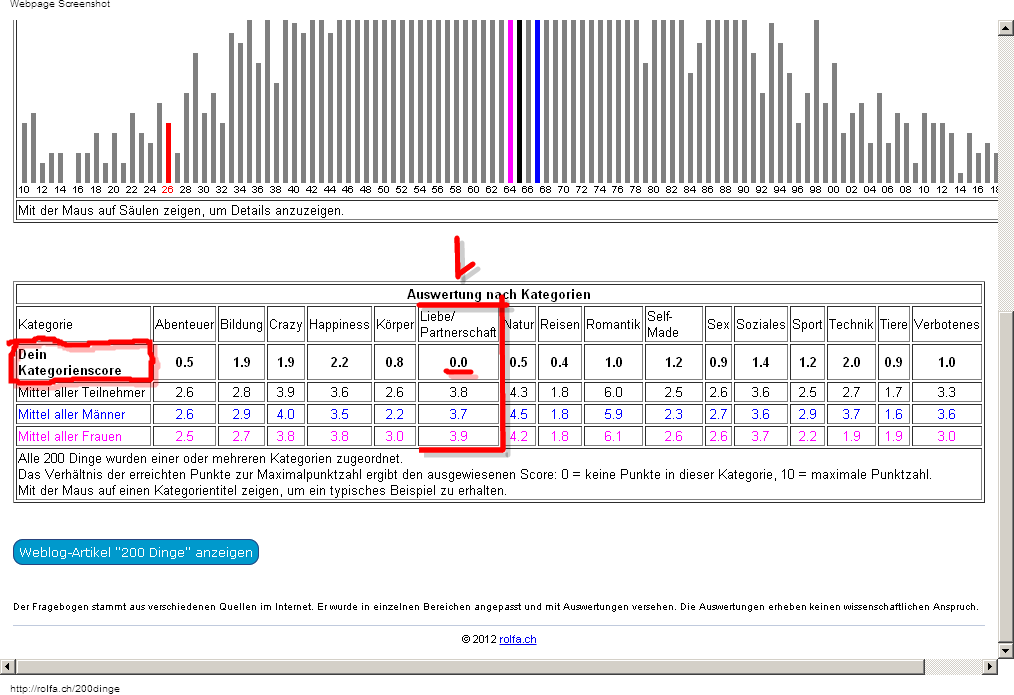Click the horizontal scrollbar left arrow
This screenshot has width=1014, height=695.
[x=7, y=666]
